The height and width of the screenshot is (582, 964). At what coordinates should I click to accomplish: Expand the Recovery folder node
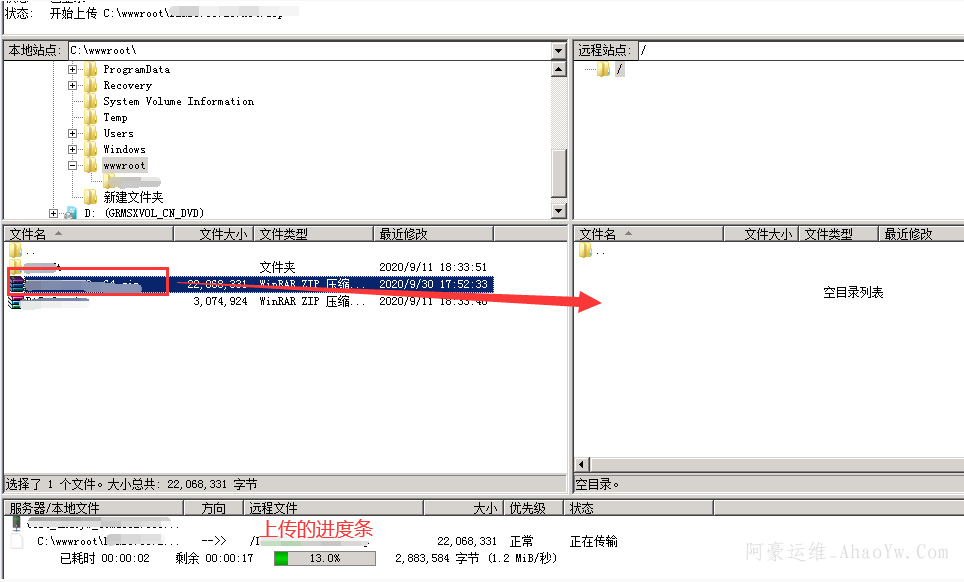(73, 85)
